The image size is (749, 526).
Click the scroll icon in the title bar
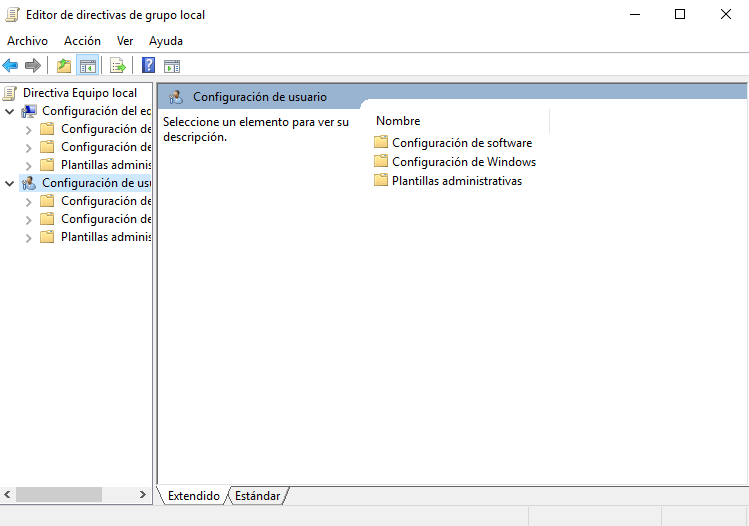[x=12, y=15]
